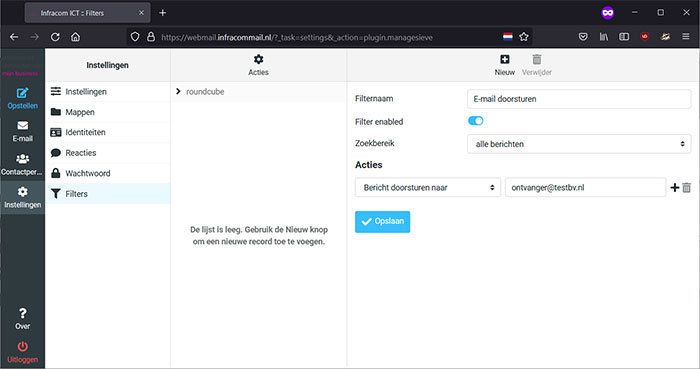Click the Filternaam text field
Image resolution: width=700 pixels, height=369 pixels.
point(579,99)
